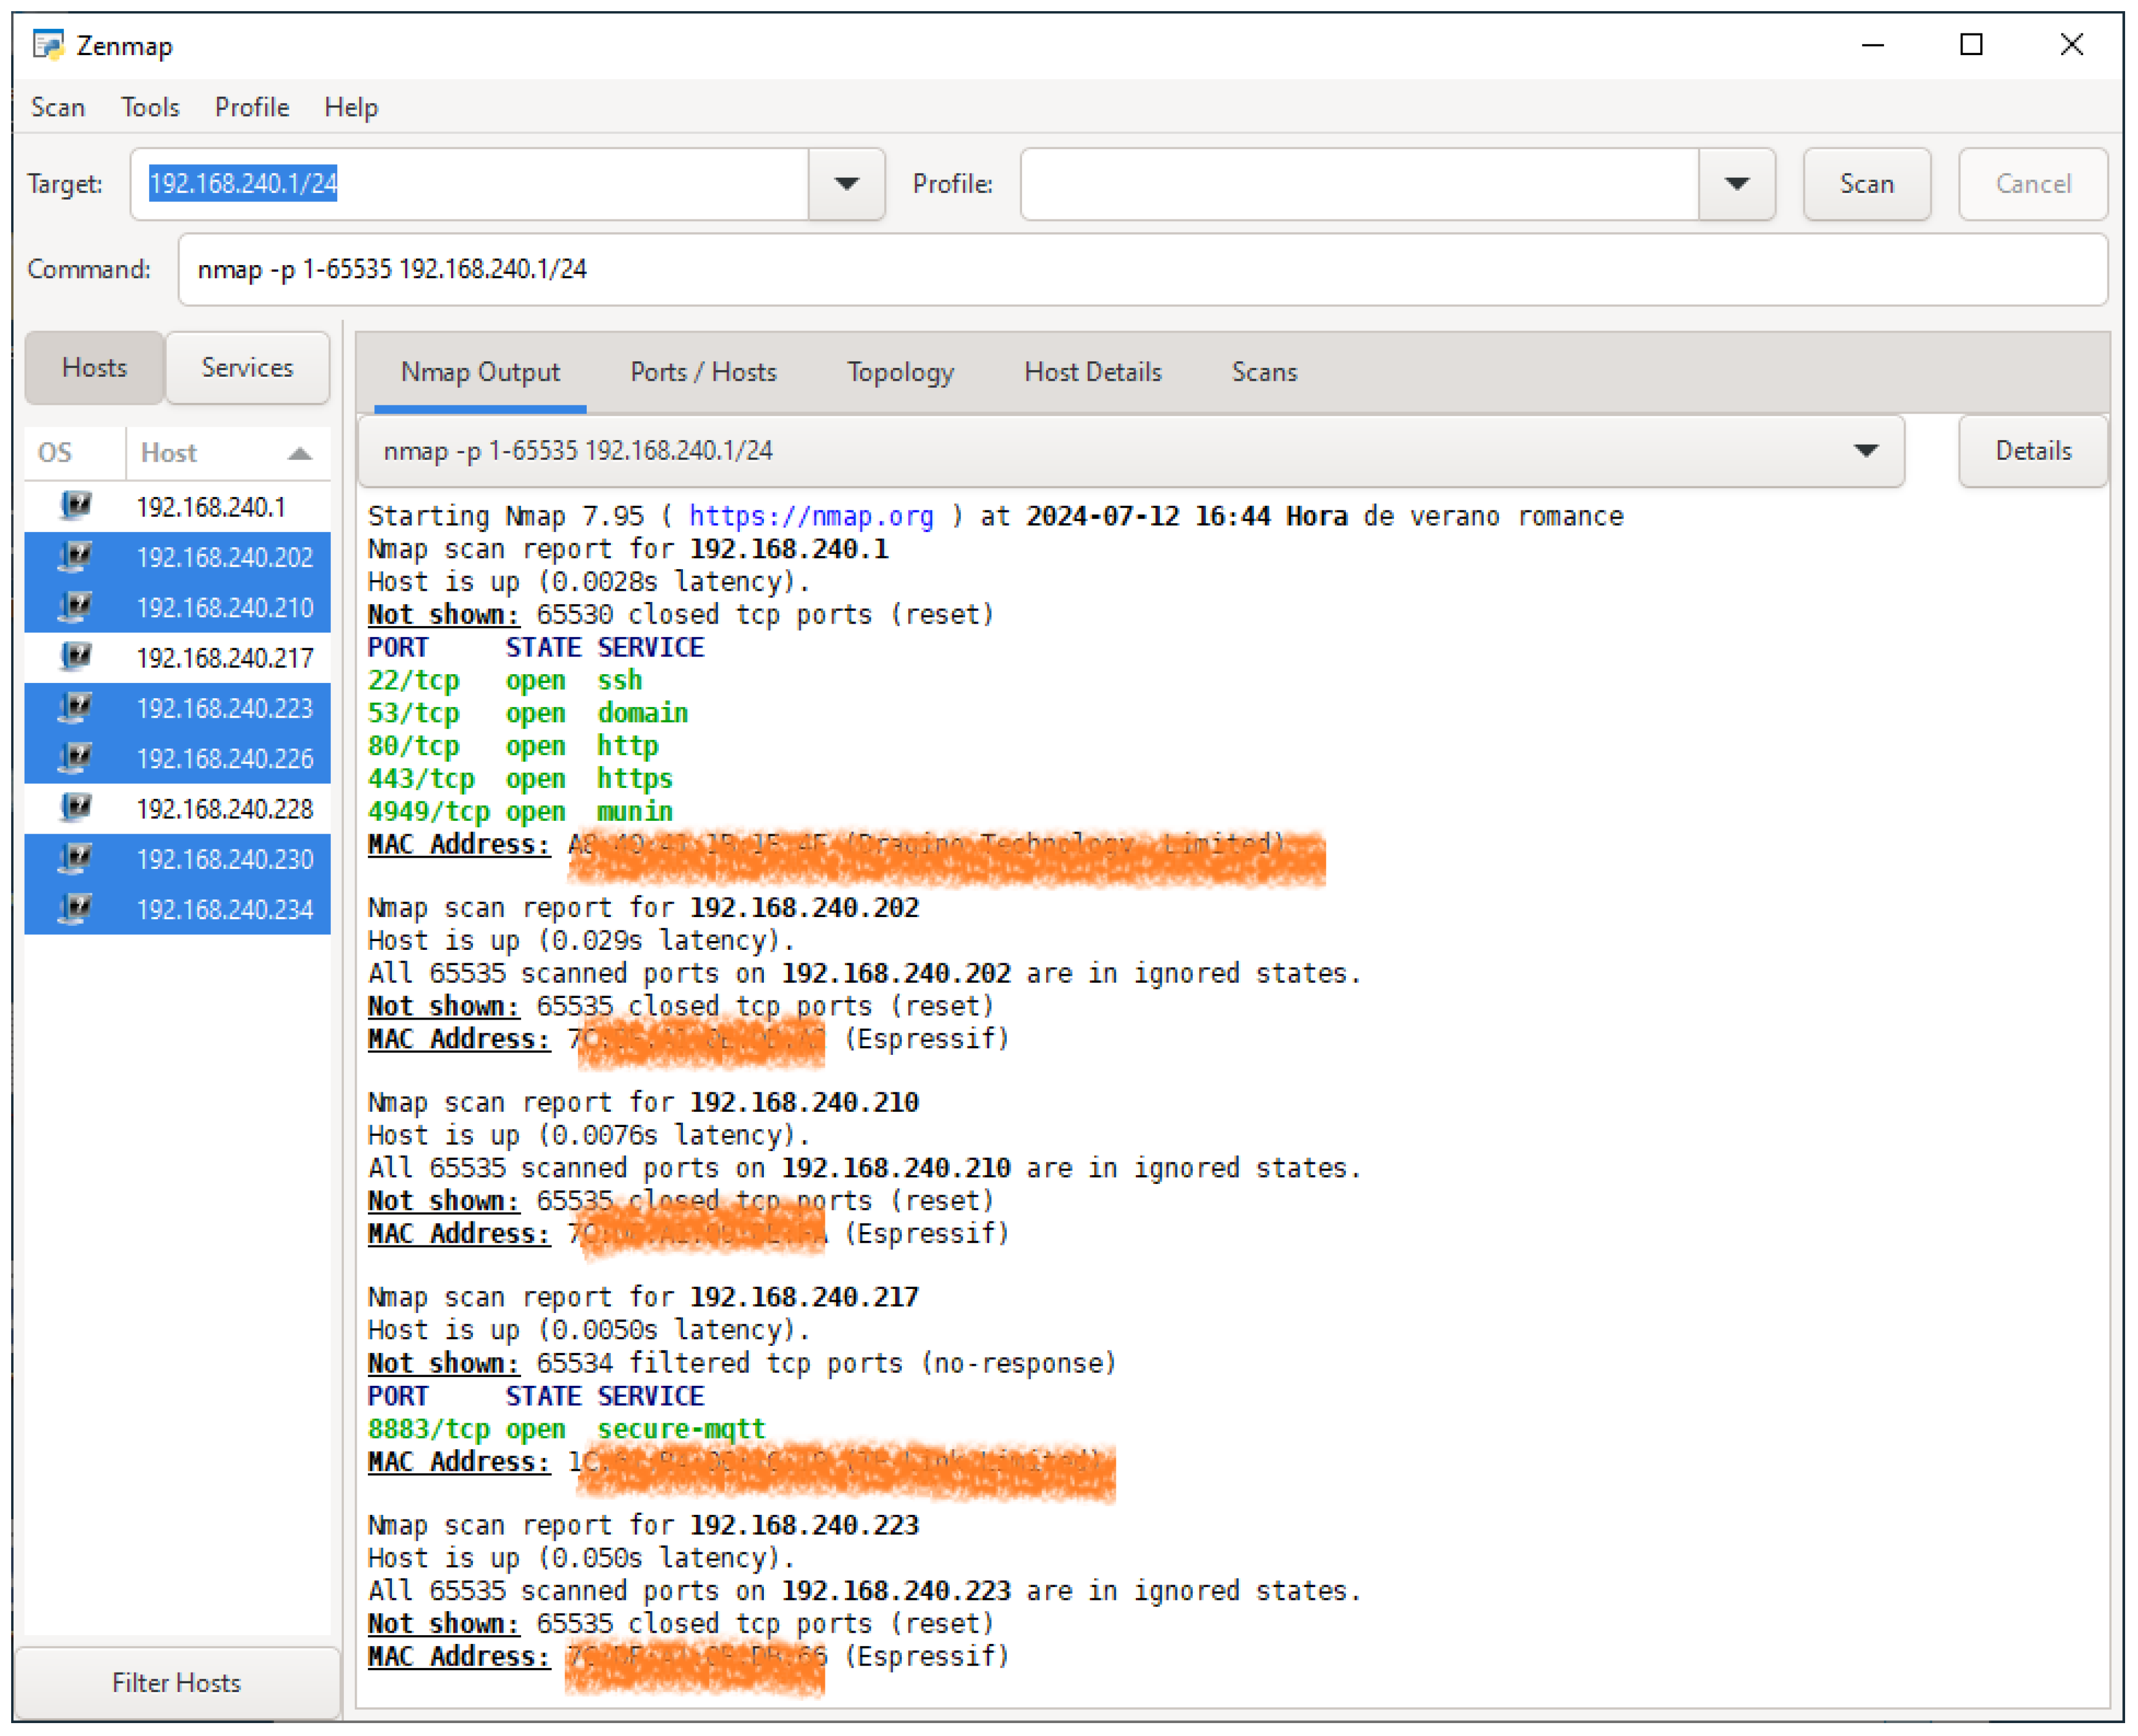Show the Services list panel
This screenshot has height=1736, width=2138.
click(247, 367)
